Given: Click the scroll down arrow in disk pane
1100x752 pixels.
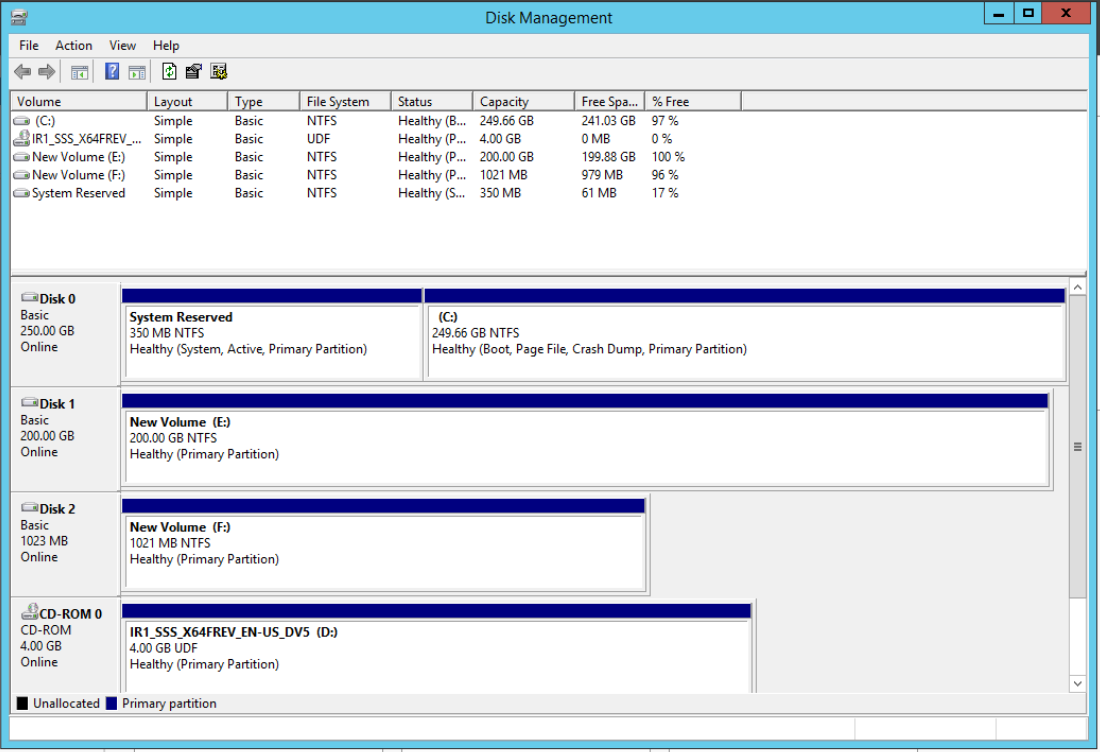Looking at the screenshot, I should tap(1077, 683).
